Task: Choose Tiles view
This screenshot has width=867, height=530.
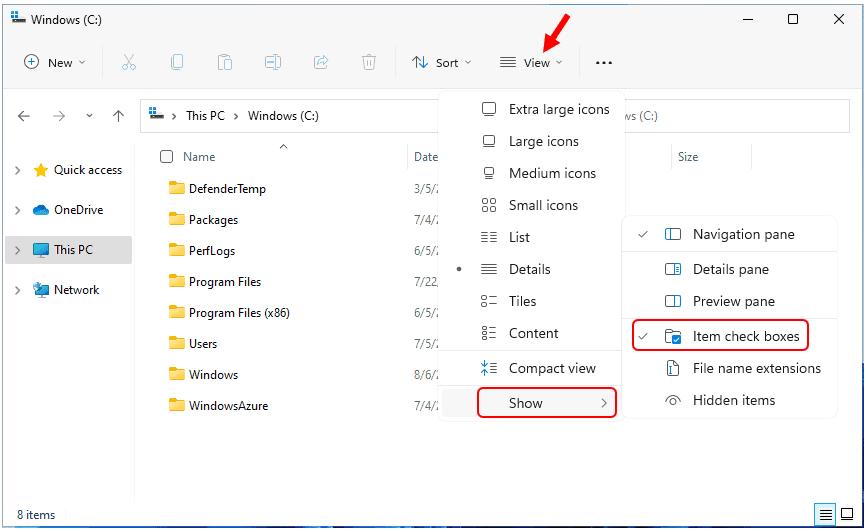Action: (x=531, y=301)
